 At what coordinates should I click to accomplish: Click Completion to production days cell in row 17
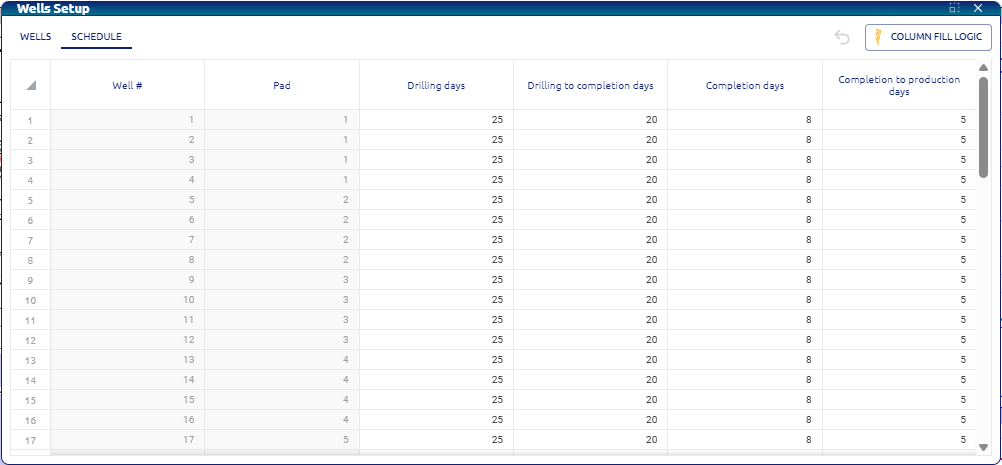pos(898,440)
